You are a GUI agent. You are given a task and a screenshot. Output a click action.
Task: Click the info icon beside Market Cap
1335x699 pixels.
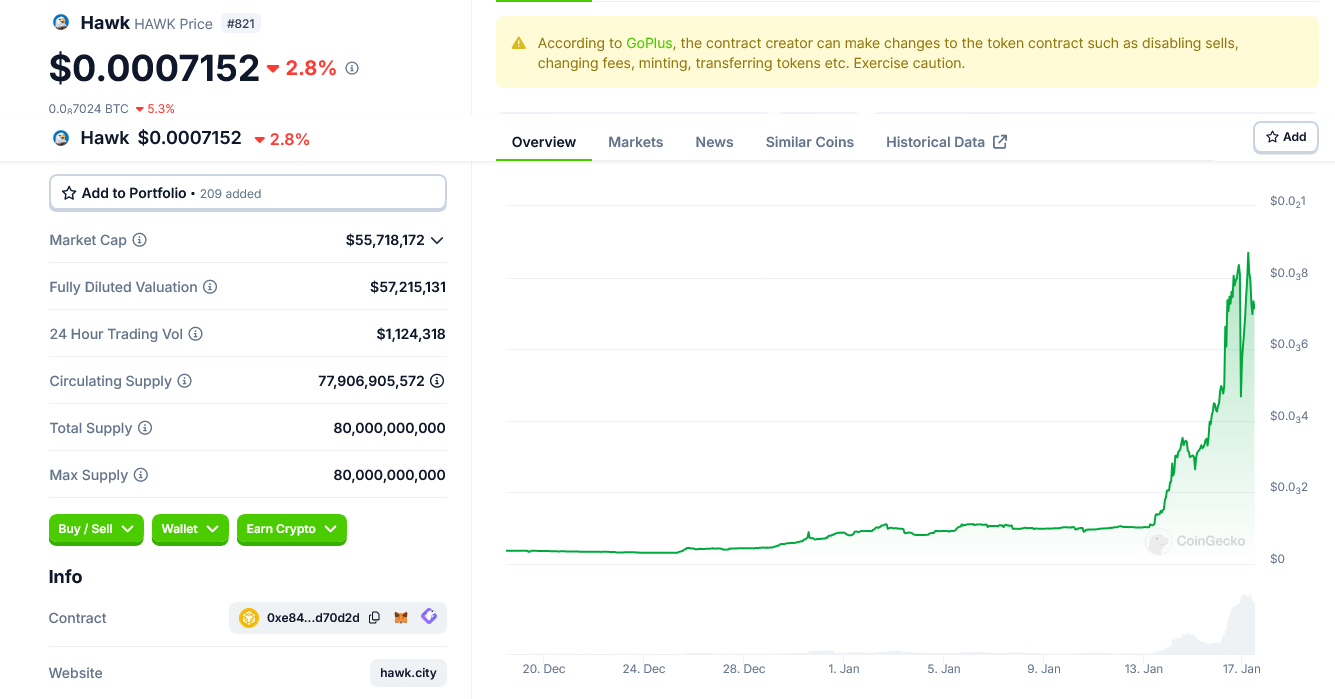140,240
